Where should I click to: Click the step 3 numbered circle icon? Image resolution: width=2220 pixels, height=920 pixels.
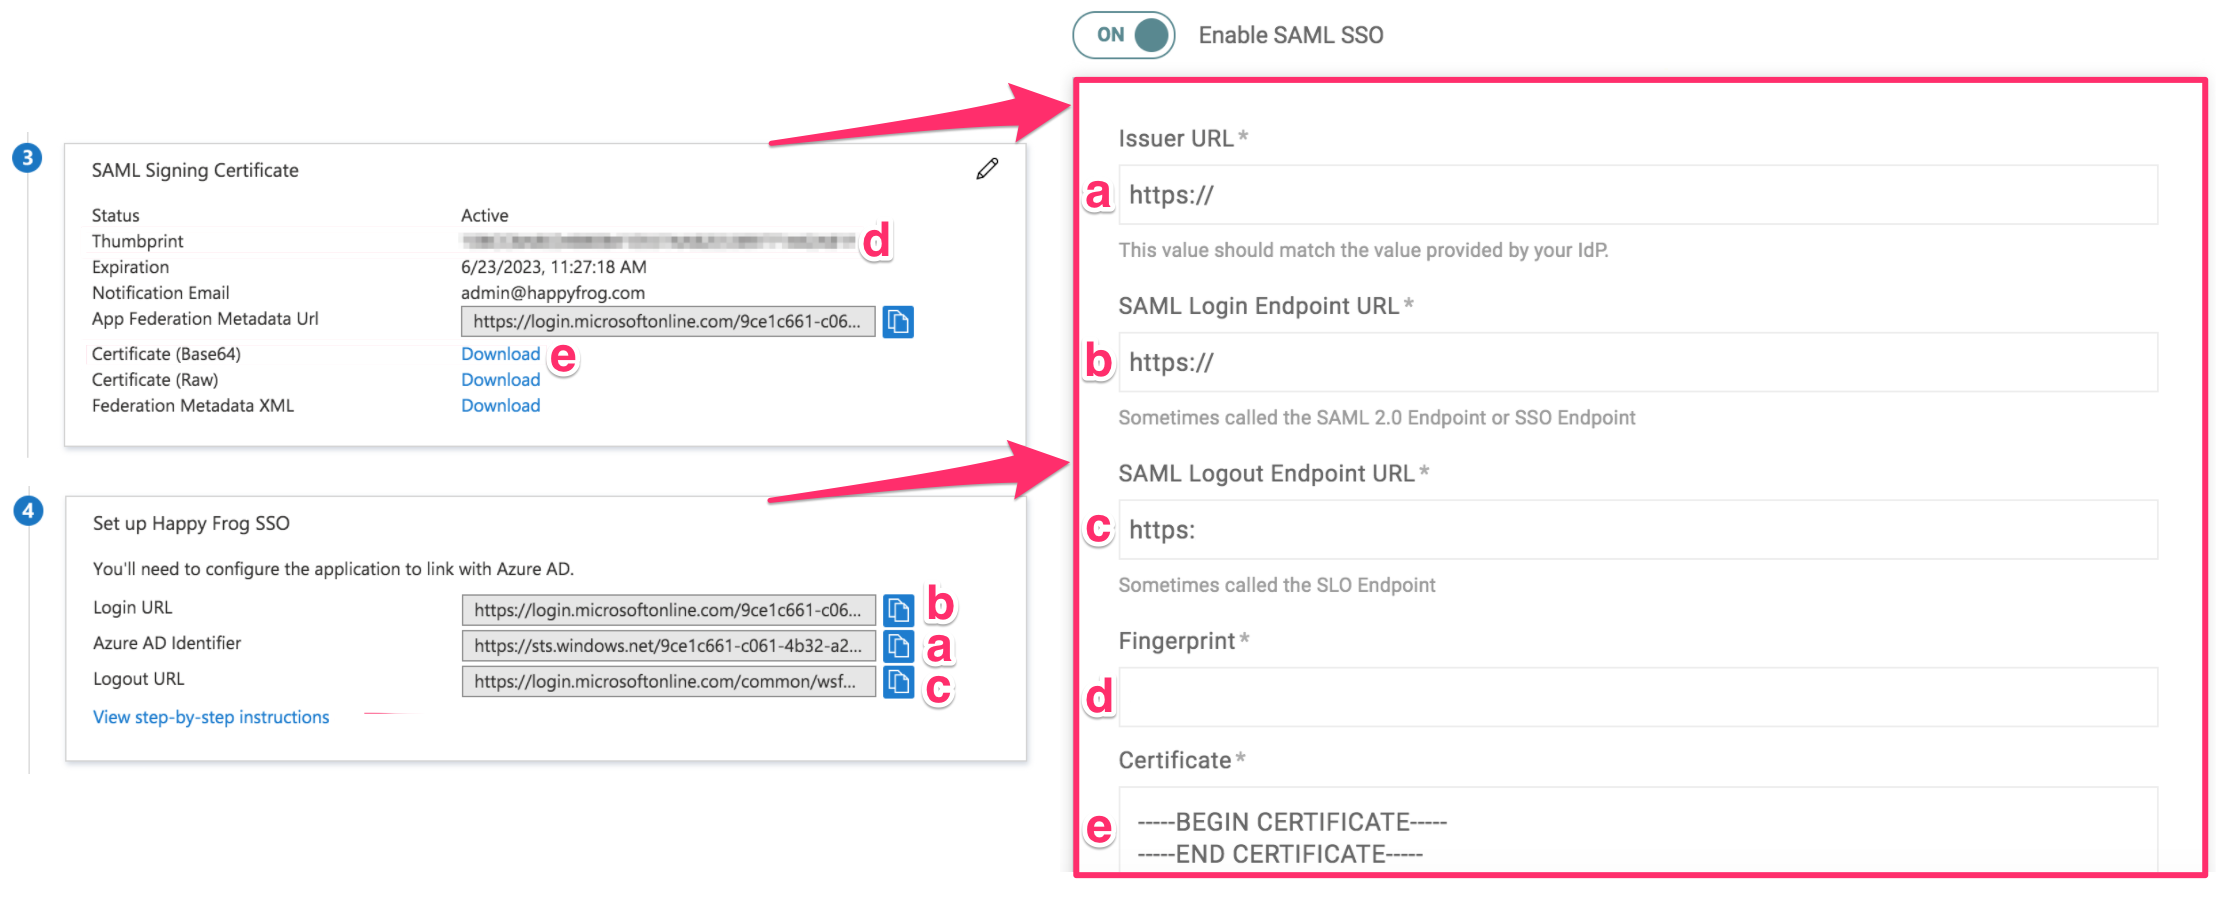pyautogui.click(x=27, y=158)
